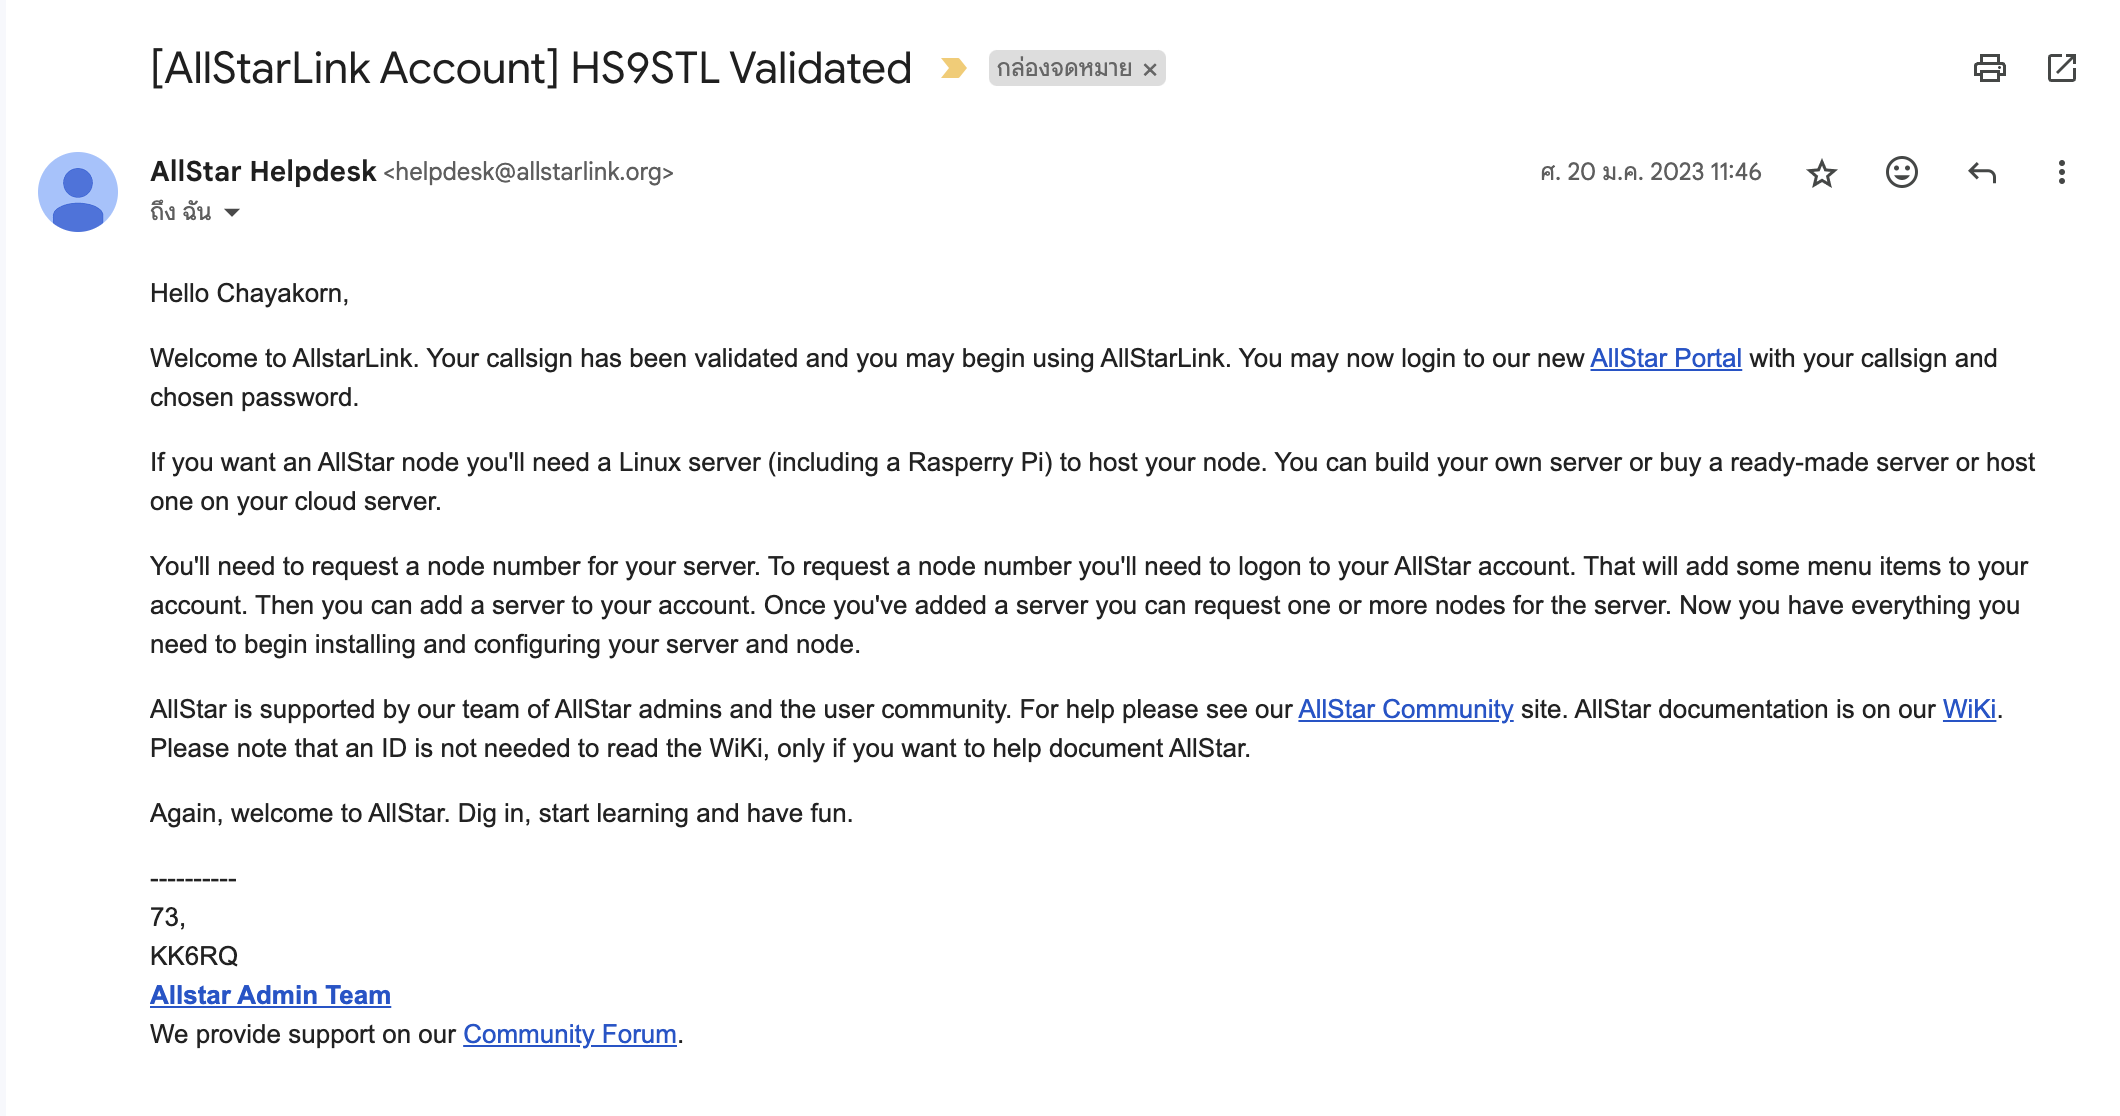This screenshot has height=1116, width=2120.
Task: Visit the AllStar Community link
Action: (1405, 709)
